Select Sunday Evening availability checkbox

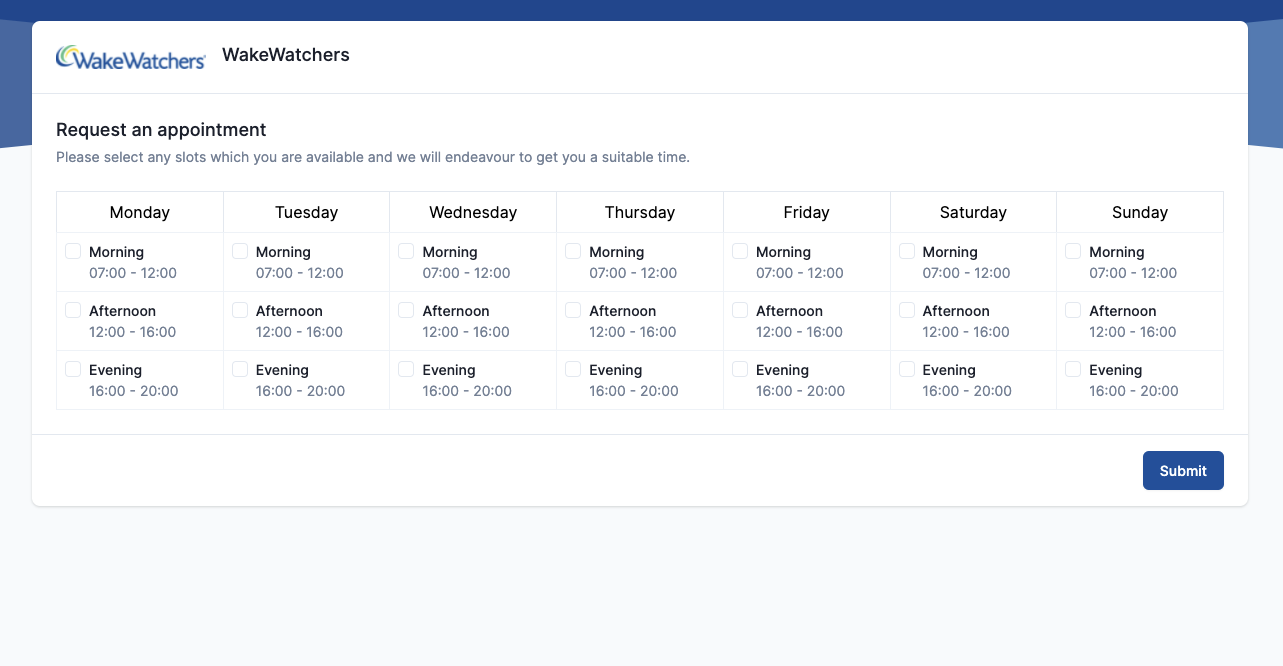click(1073, 369)
